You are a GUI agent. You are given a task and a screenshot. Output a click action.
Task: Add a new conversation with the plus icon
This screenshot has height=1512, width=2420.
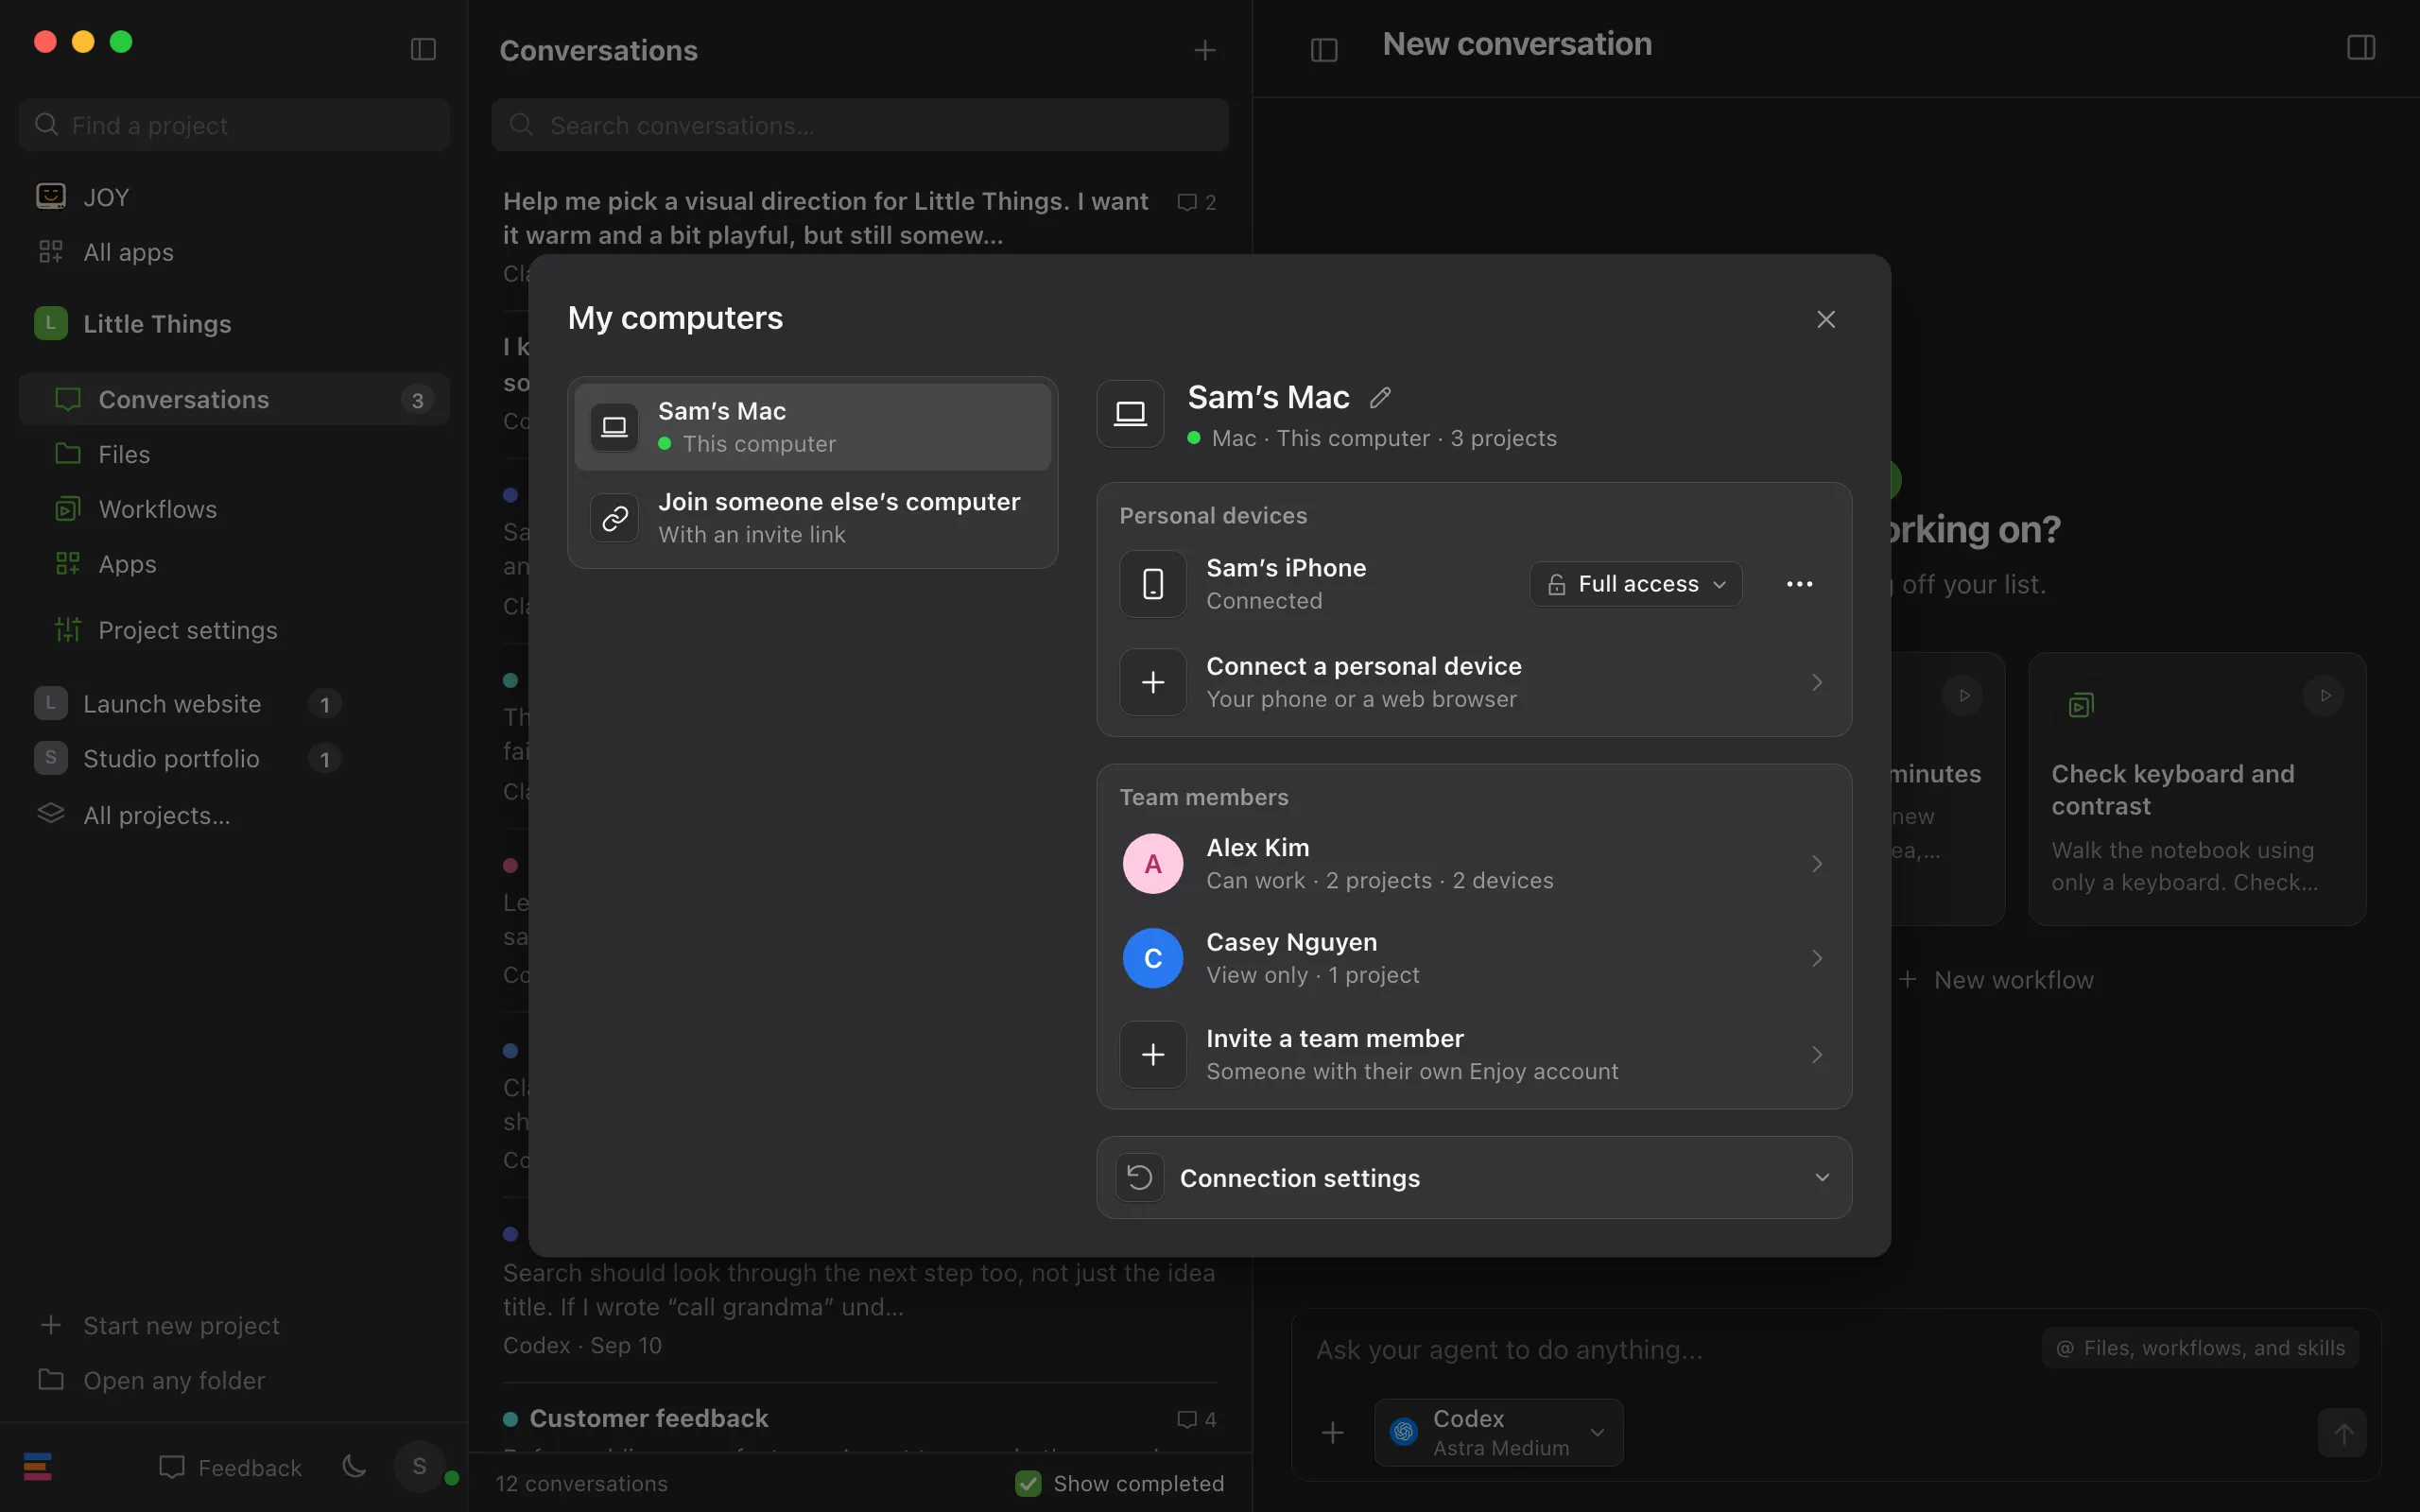click(x=1205, y=50)
